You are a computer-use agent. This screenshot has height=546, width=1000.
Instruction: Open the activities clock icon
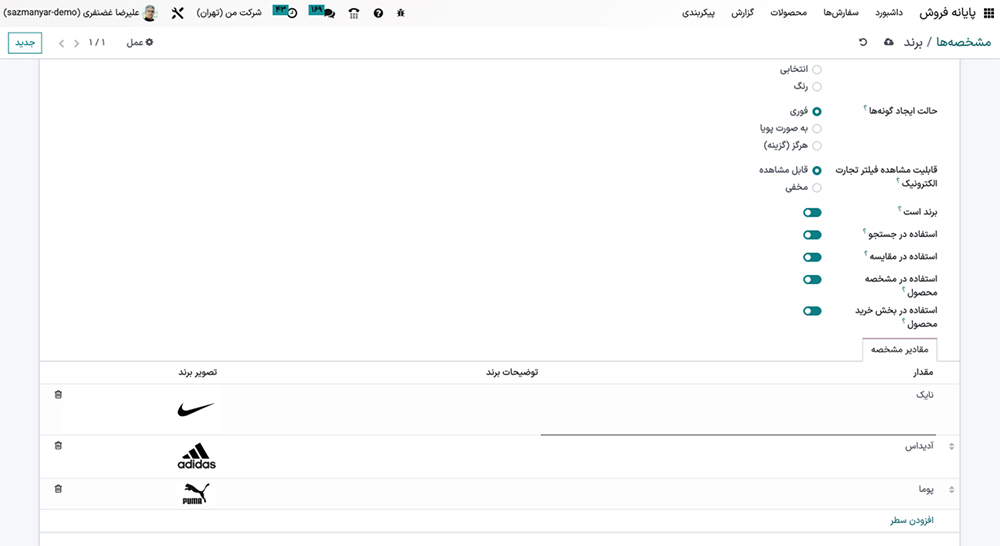291,13
